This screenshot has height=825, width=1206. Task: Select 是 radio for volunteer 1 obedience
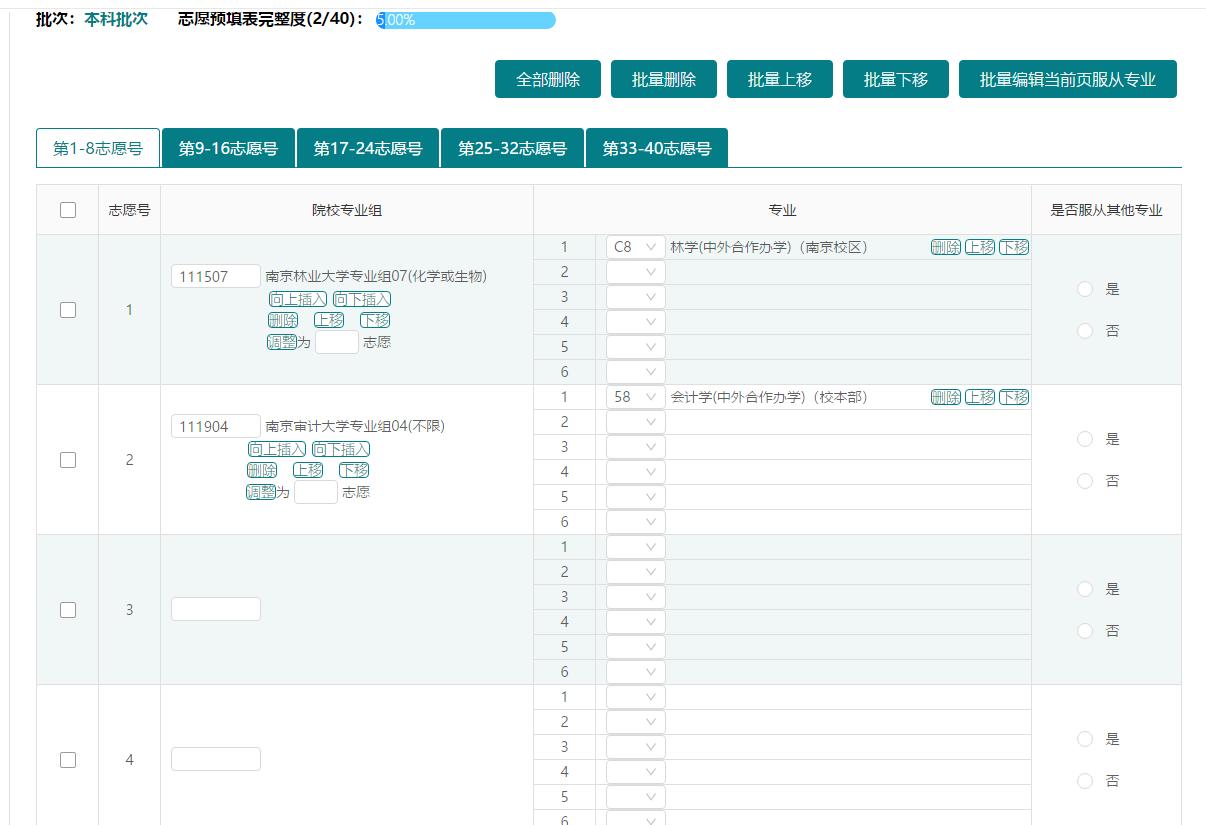pyautogui.click(x=1085, y=289)
